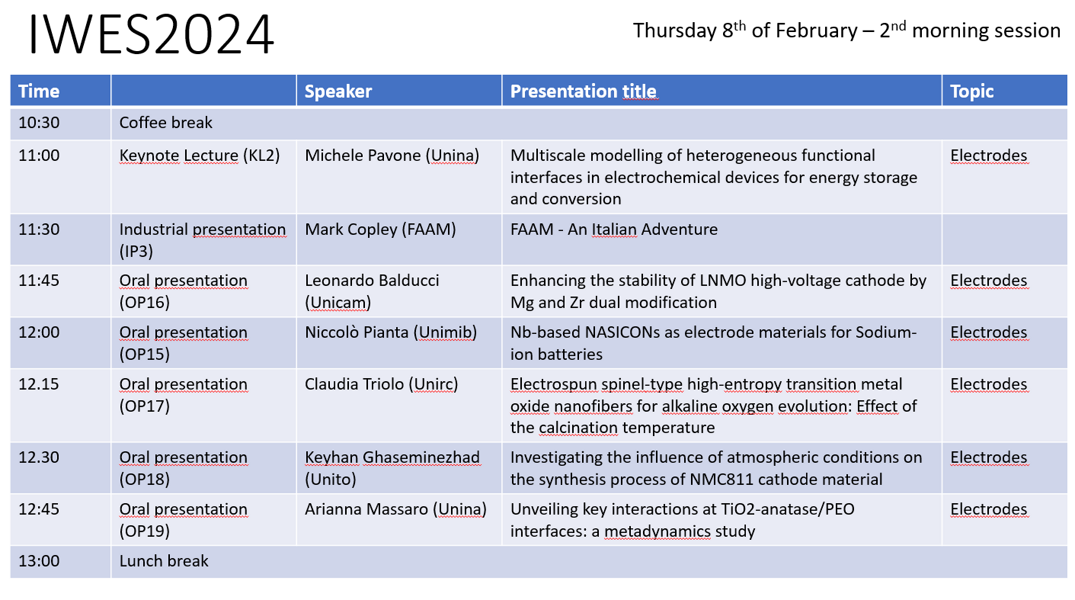The image size is (1075, 600).
Task: Select speaker Michele Pavone (Unina)
Action: tap(392, 155)
